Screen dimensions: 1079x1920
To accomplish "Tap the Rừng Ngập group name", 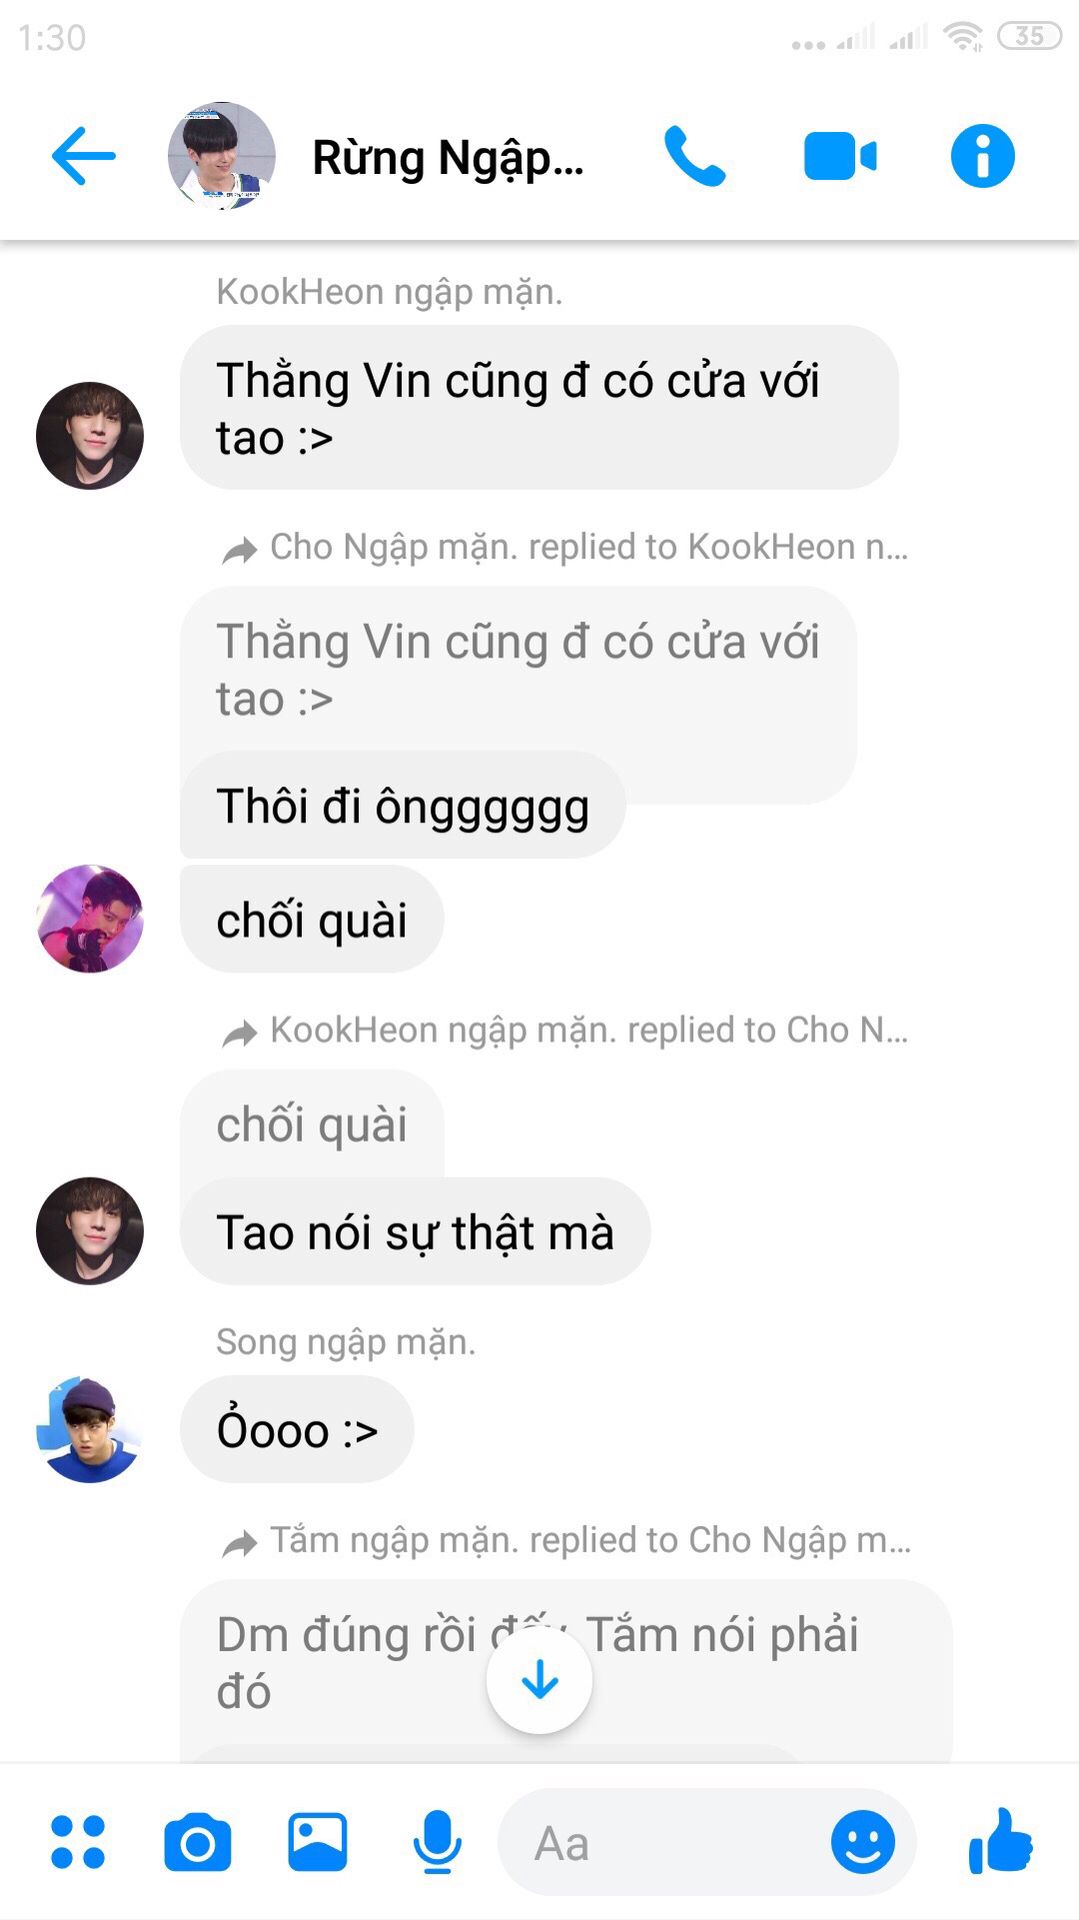I will (x=448, y=158).
